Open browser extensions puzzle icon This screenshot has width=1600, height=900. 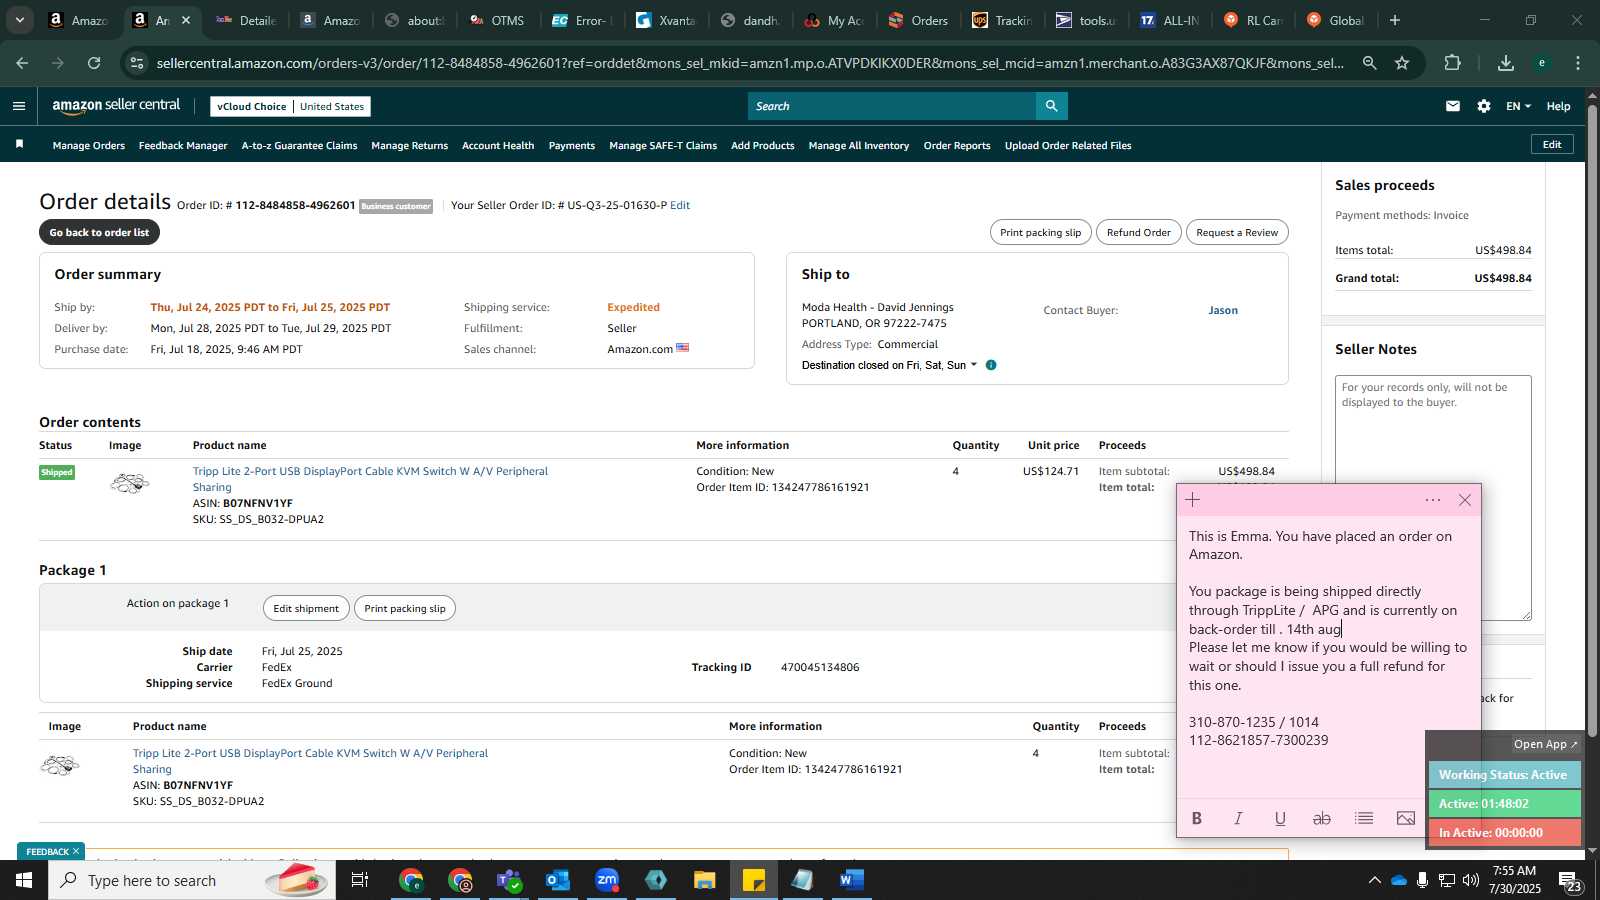pyautogui.click(x=1453, y=63)
